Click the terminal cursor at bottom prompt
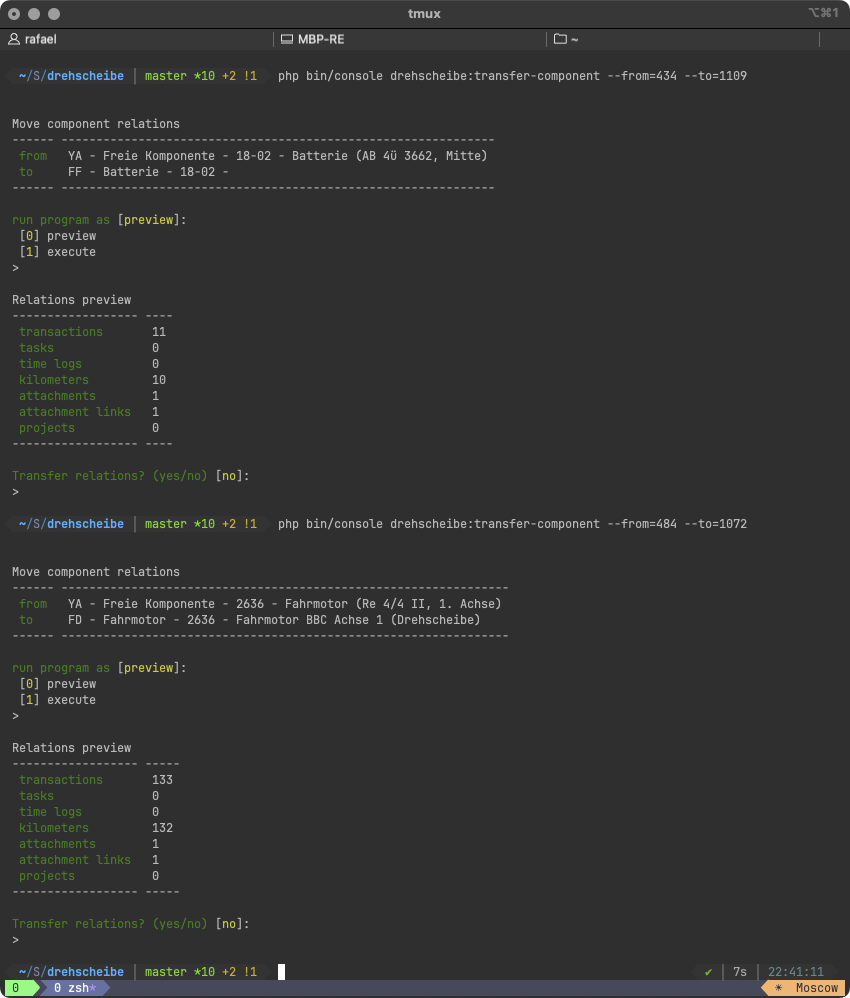The width and height of the screenshot is (850, 998). tap(282, 972)
